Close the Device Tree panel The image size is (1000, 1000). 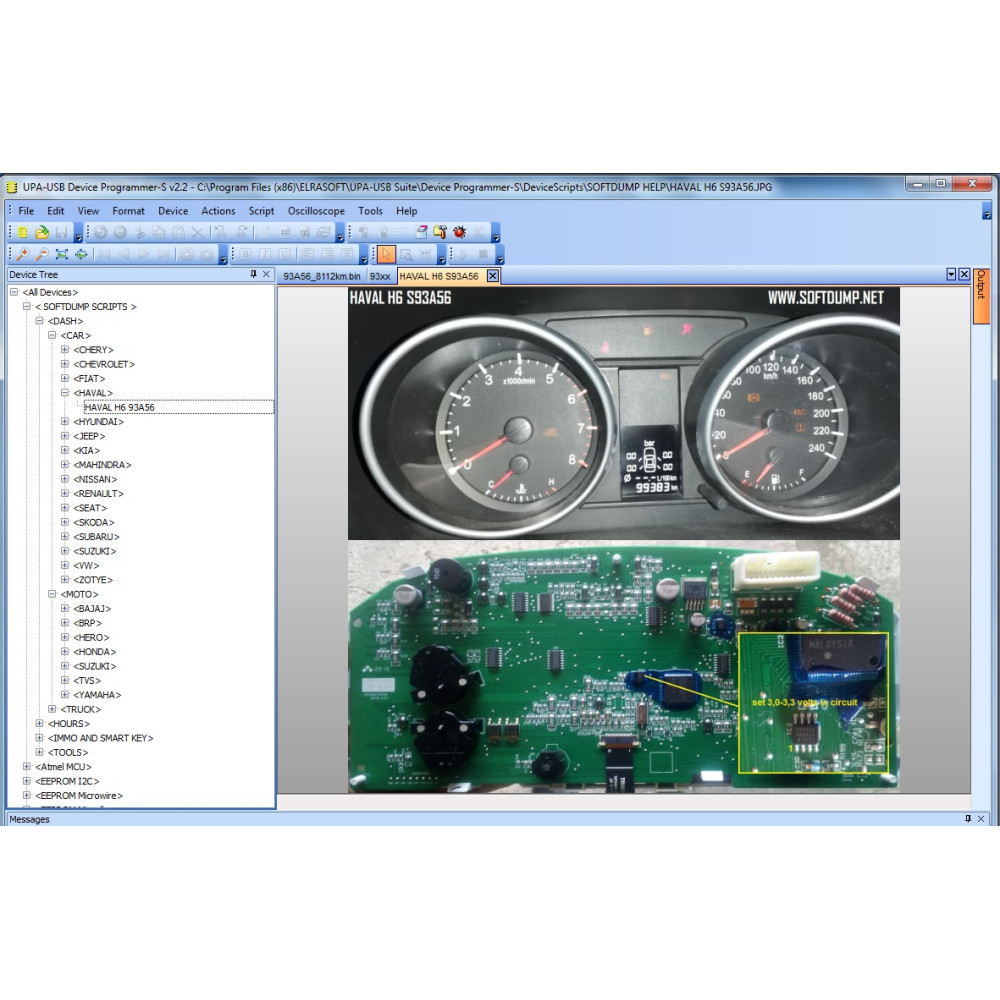tap(267, 274)
